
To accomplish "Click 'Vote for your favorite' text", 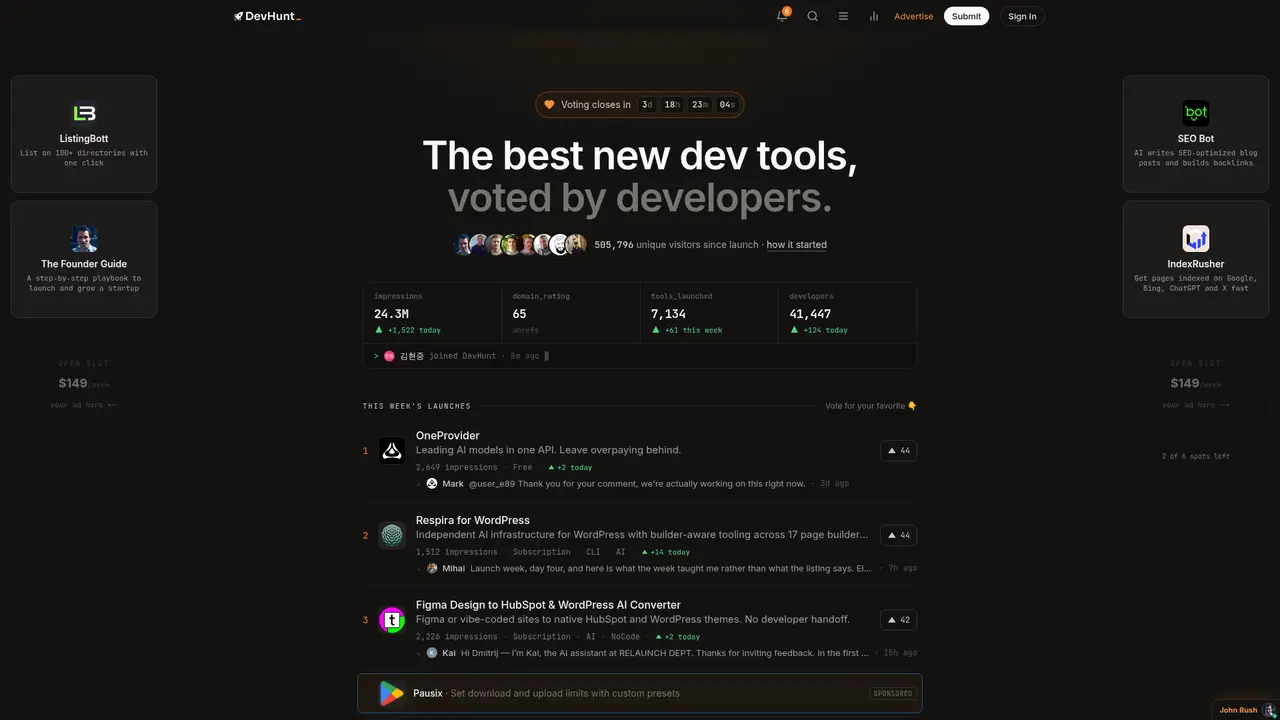I will tap(871, 406).
